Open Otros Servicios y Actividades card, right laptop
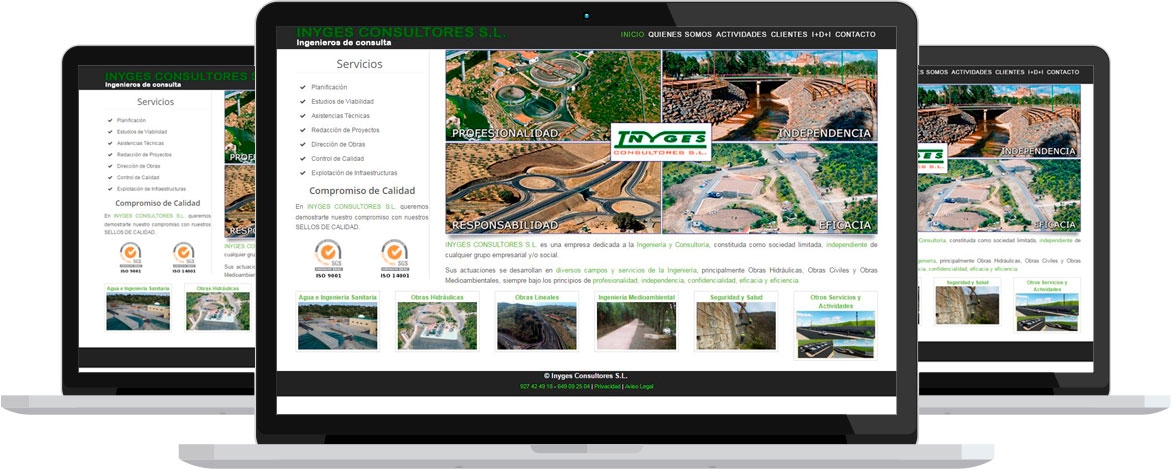This screenshot has height=469, width=1172. (1046, 305)
